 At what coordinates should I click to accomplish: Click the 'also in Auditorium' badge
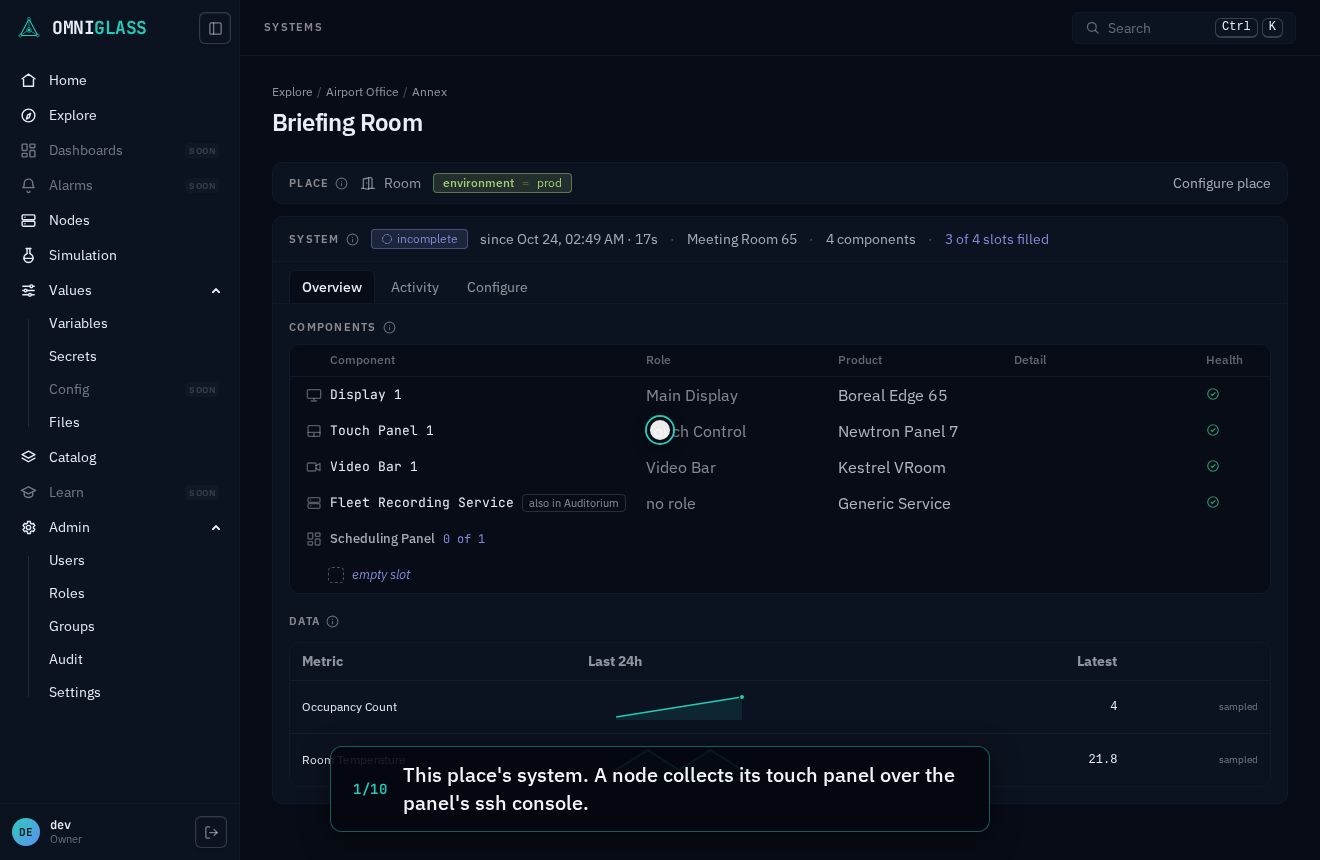click(x=574, y=503)
